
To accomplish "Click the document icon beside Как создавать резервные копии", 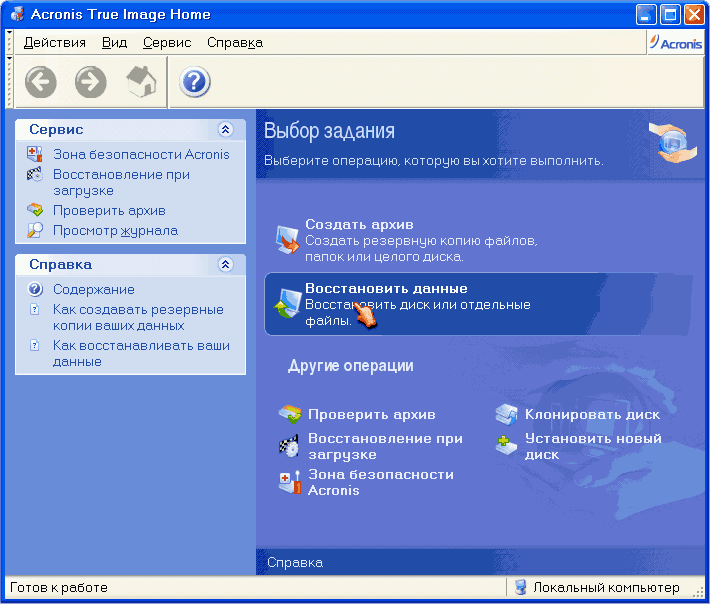I will pos(34,309).
